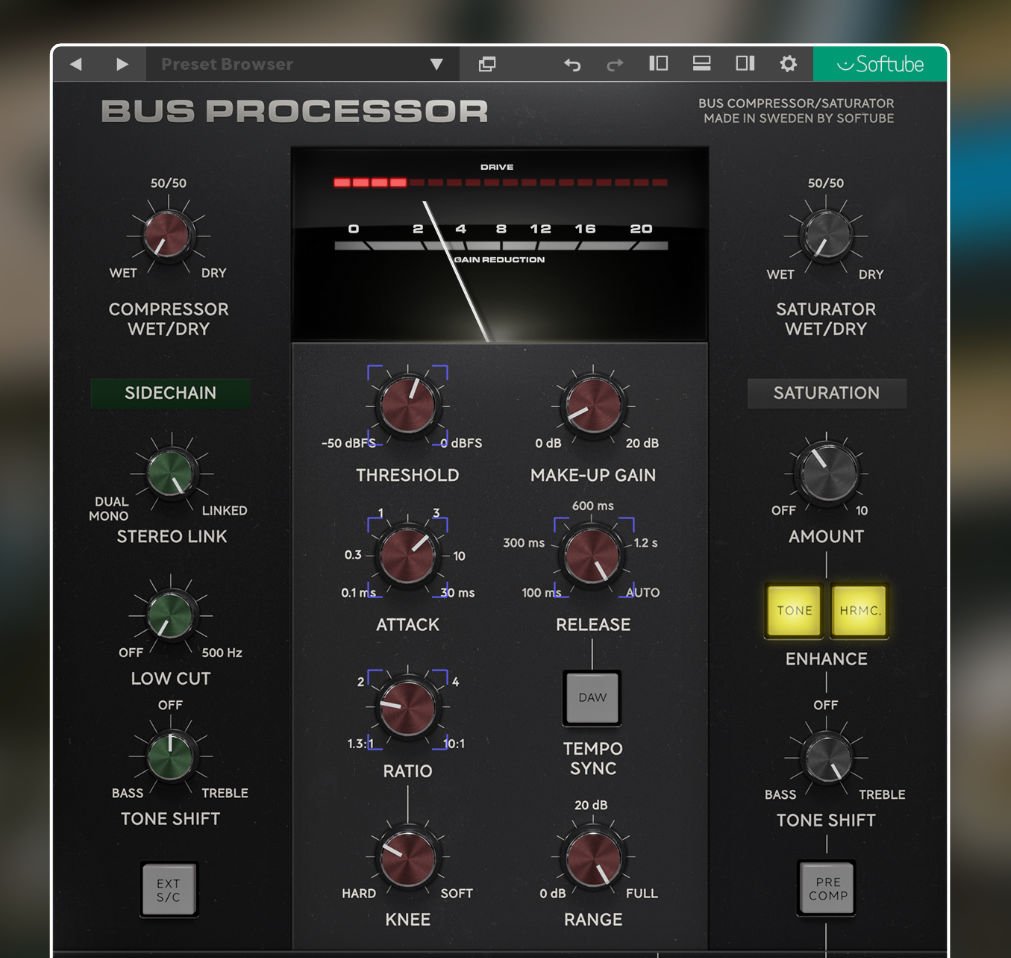Screen dimensions: 1011x958
Task: Toggle the bottom panel view
Action: point(702,63)
